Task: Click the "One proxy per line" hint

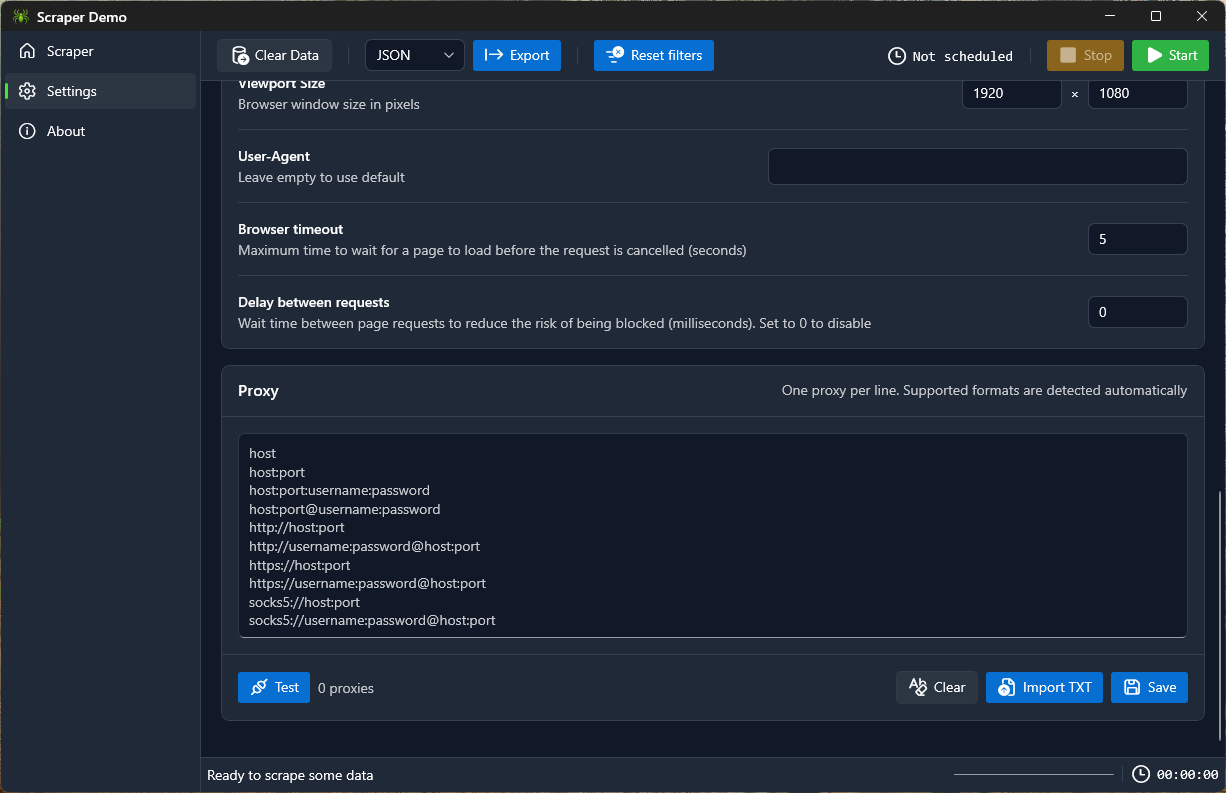Action: click(984, 390)
